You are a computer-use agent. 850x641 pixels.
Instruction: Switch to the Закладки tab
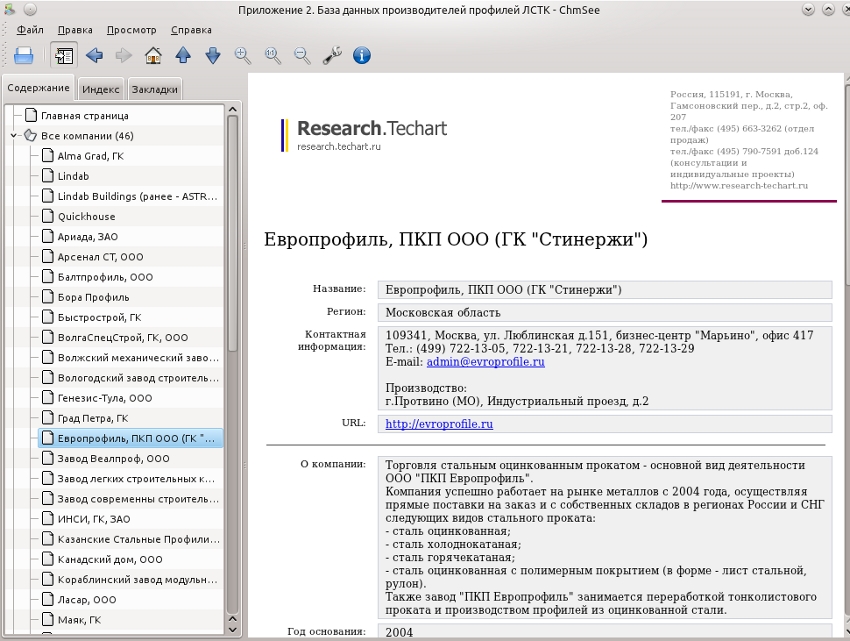pos(154,89)
